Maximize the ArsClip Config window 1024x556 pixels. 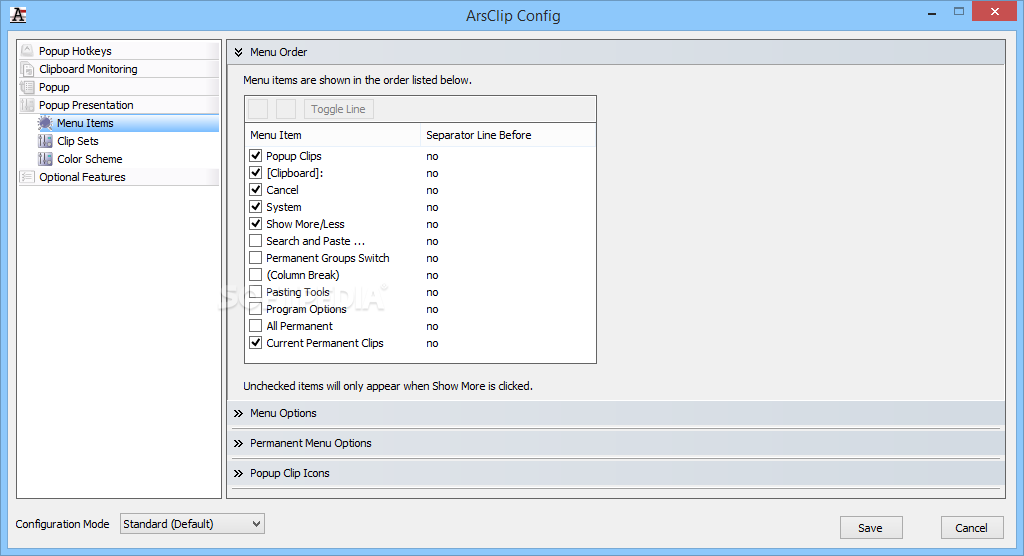[959, 11]
